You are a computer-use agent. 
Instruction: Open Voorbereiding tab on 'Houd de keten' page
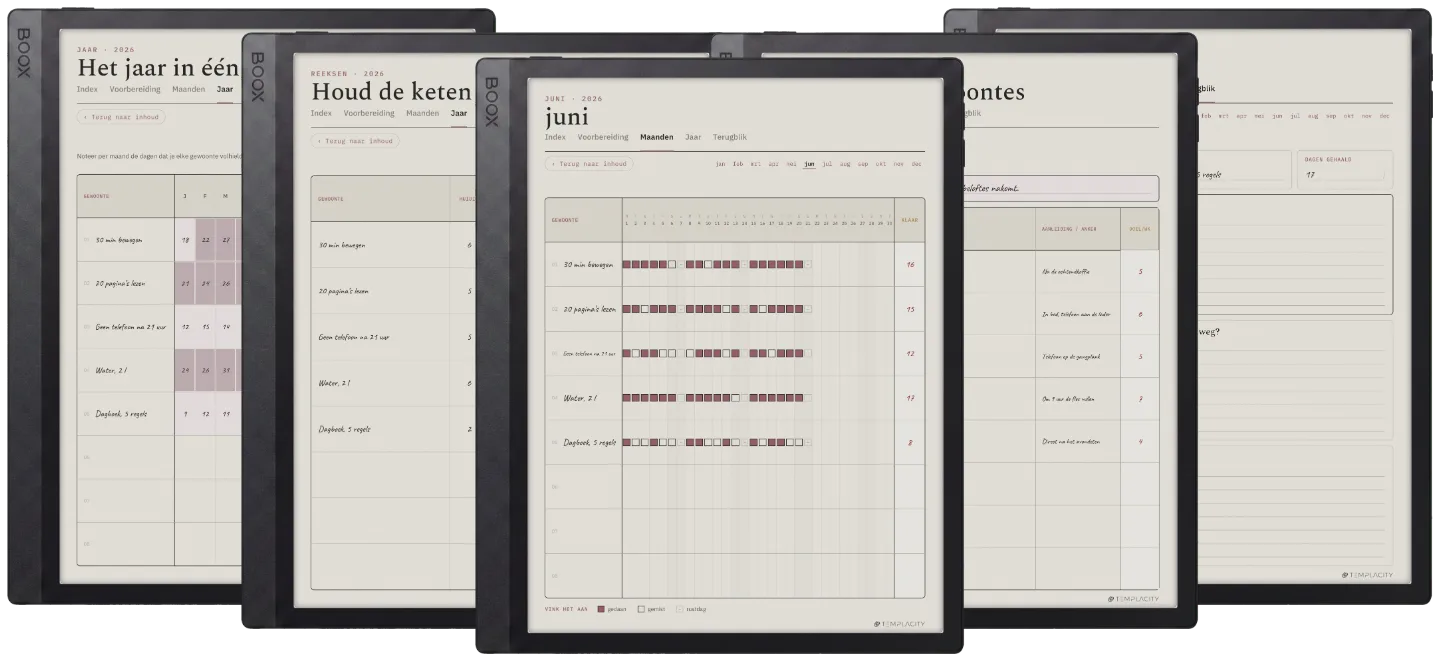pos(369,113)
